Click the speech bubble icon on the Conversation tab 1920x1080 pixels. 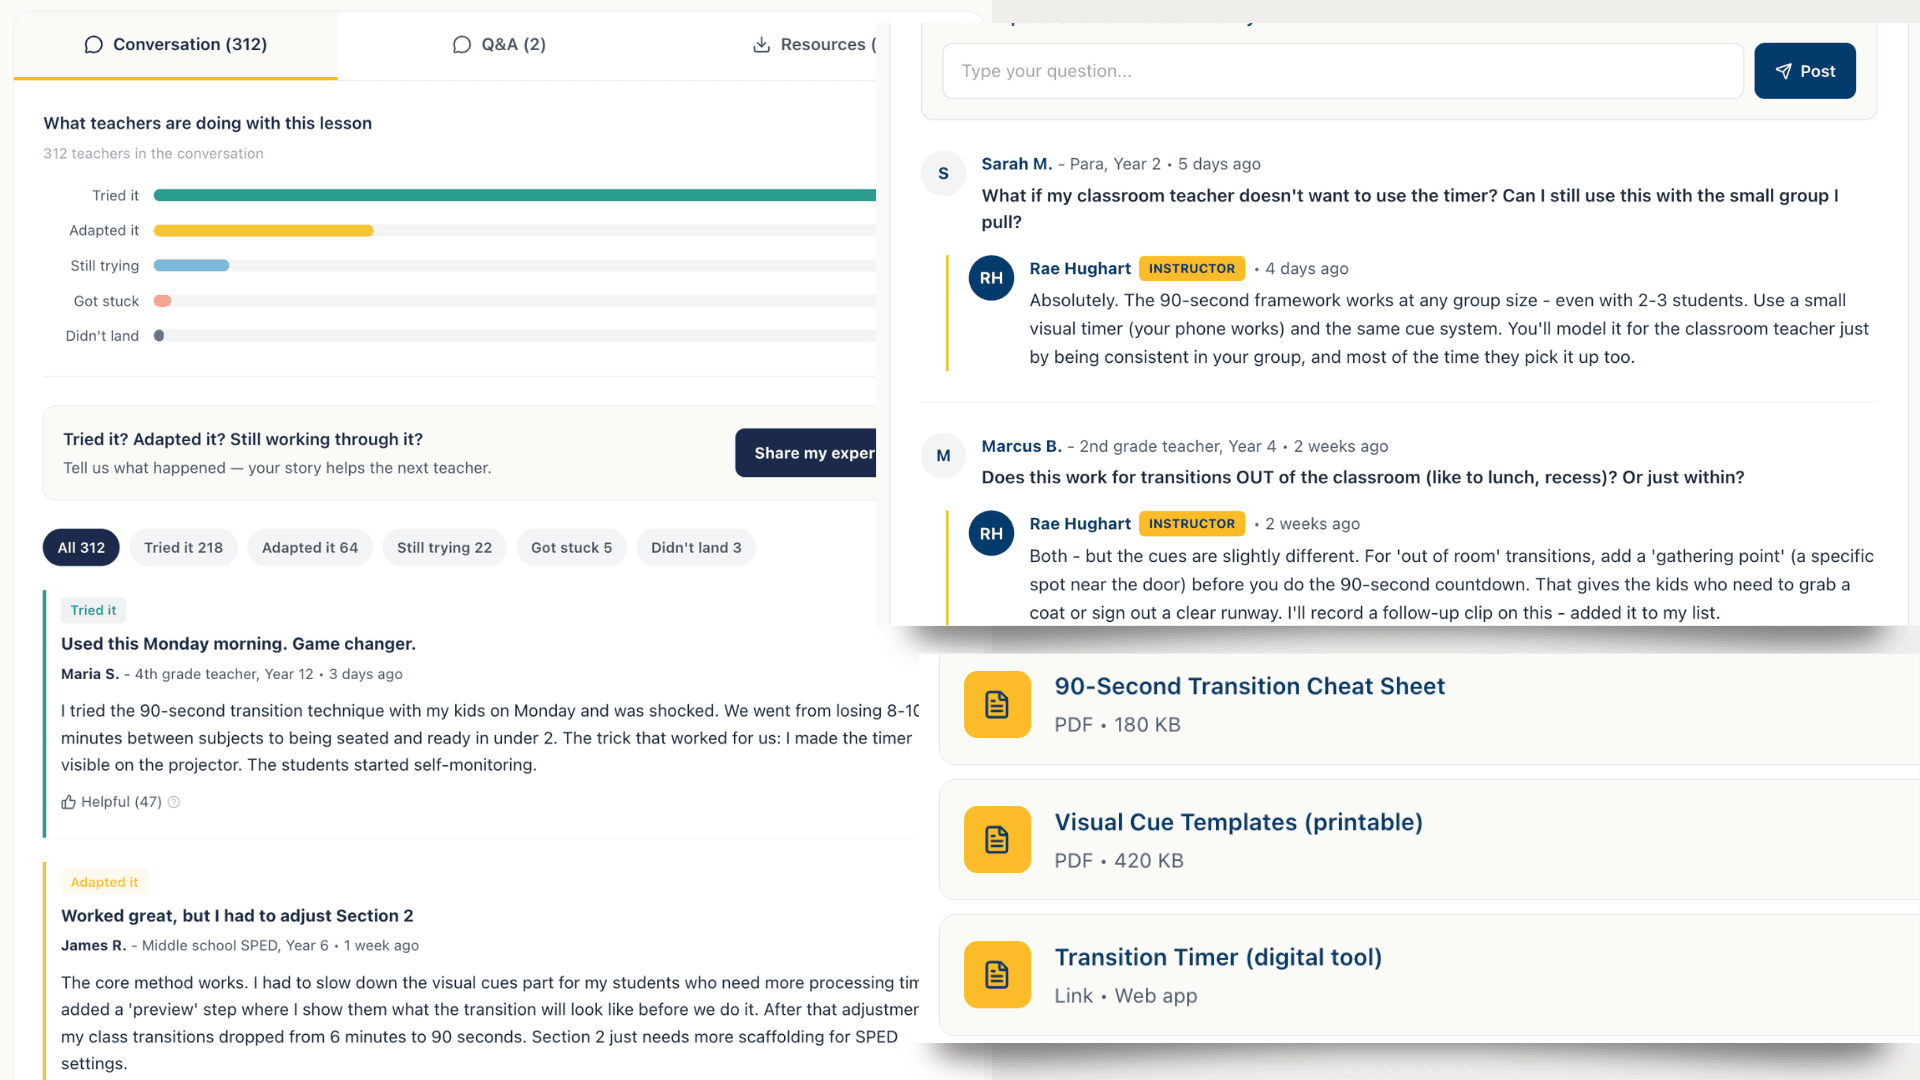(x=94, y=45)
